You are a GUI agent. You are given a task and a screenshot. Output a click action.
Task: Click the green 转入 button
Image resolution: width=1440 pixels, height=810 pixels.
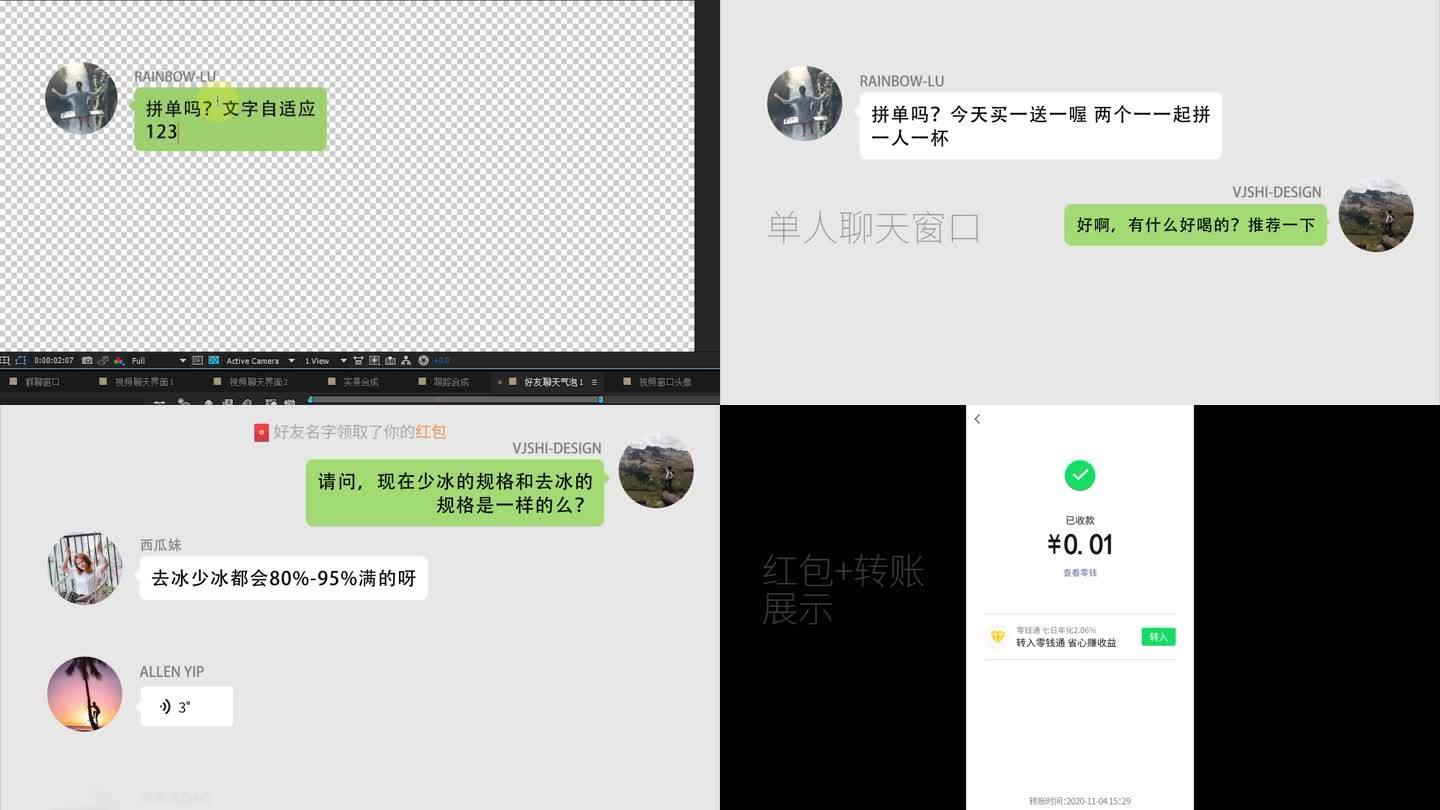tap(1158, 637)
